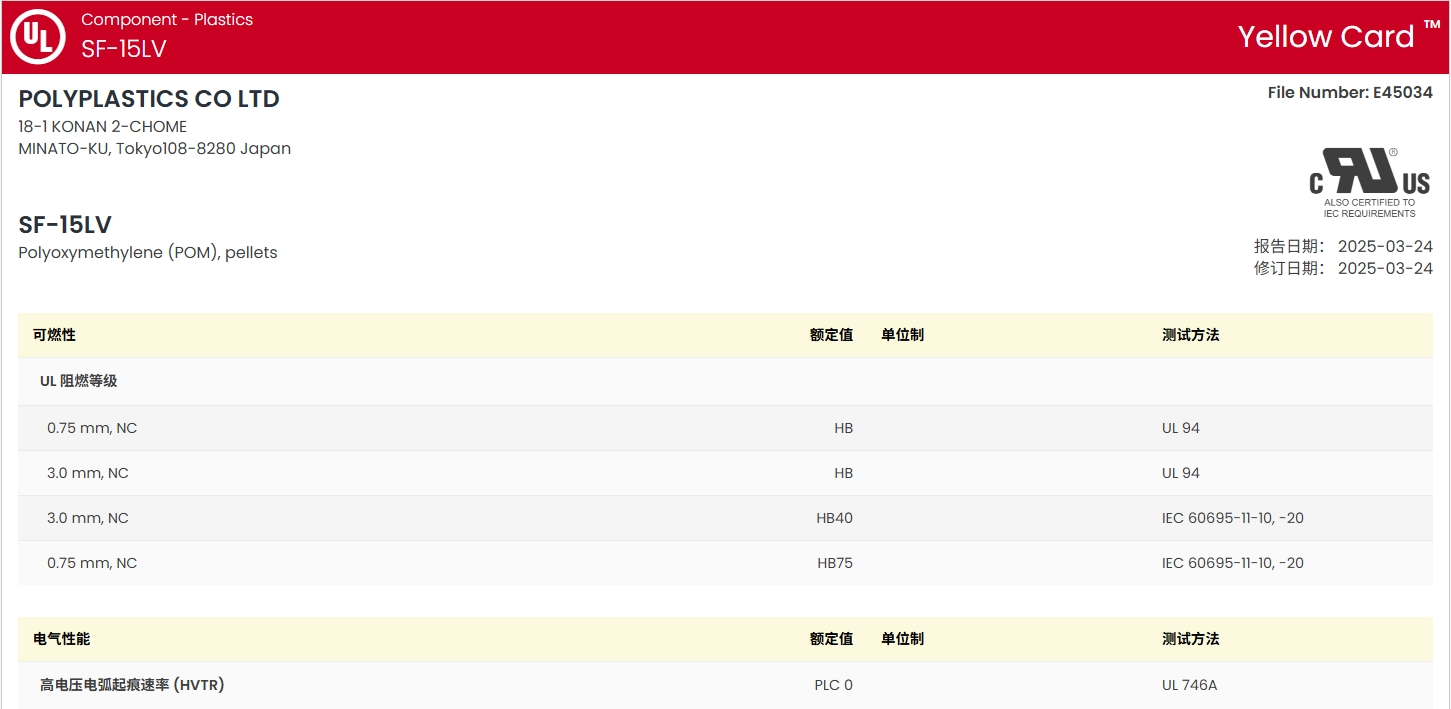Click the 报告日期 2025-03-24 line
This screenshot has width=1451, height=709.
coord(1343,246)
